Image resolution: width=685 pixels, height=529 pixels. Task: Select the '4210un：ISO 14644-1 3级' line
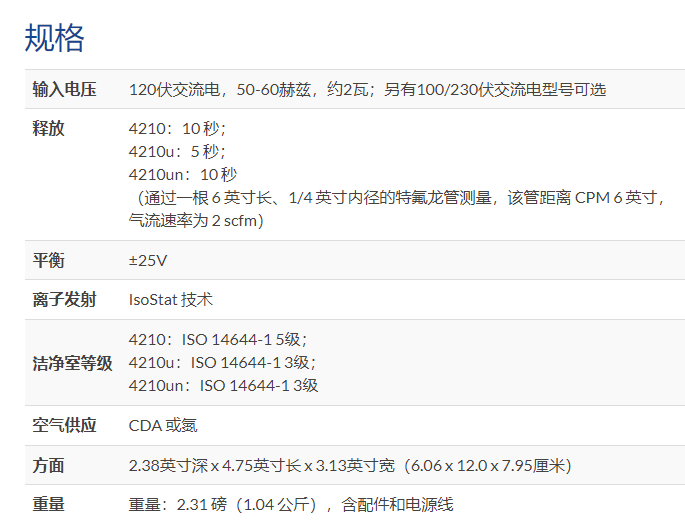tap(223, 385)
